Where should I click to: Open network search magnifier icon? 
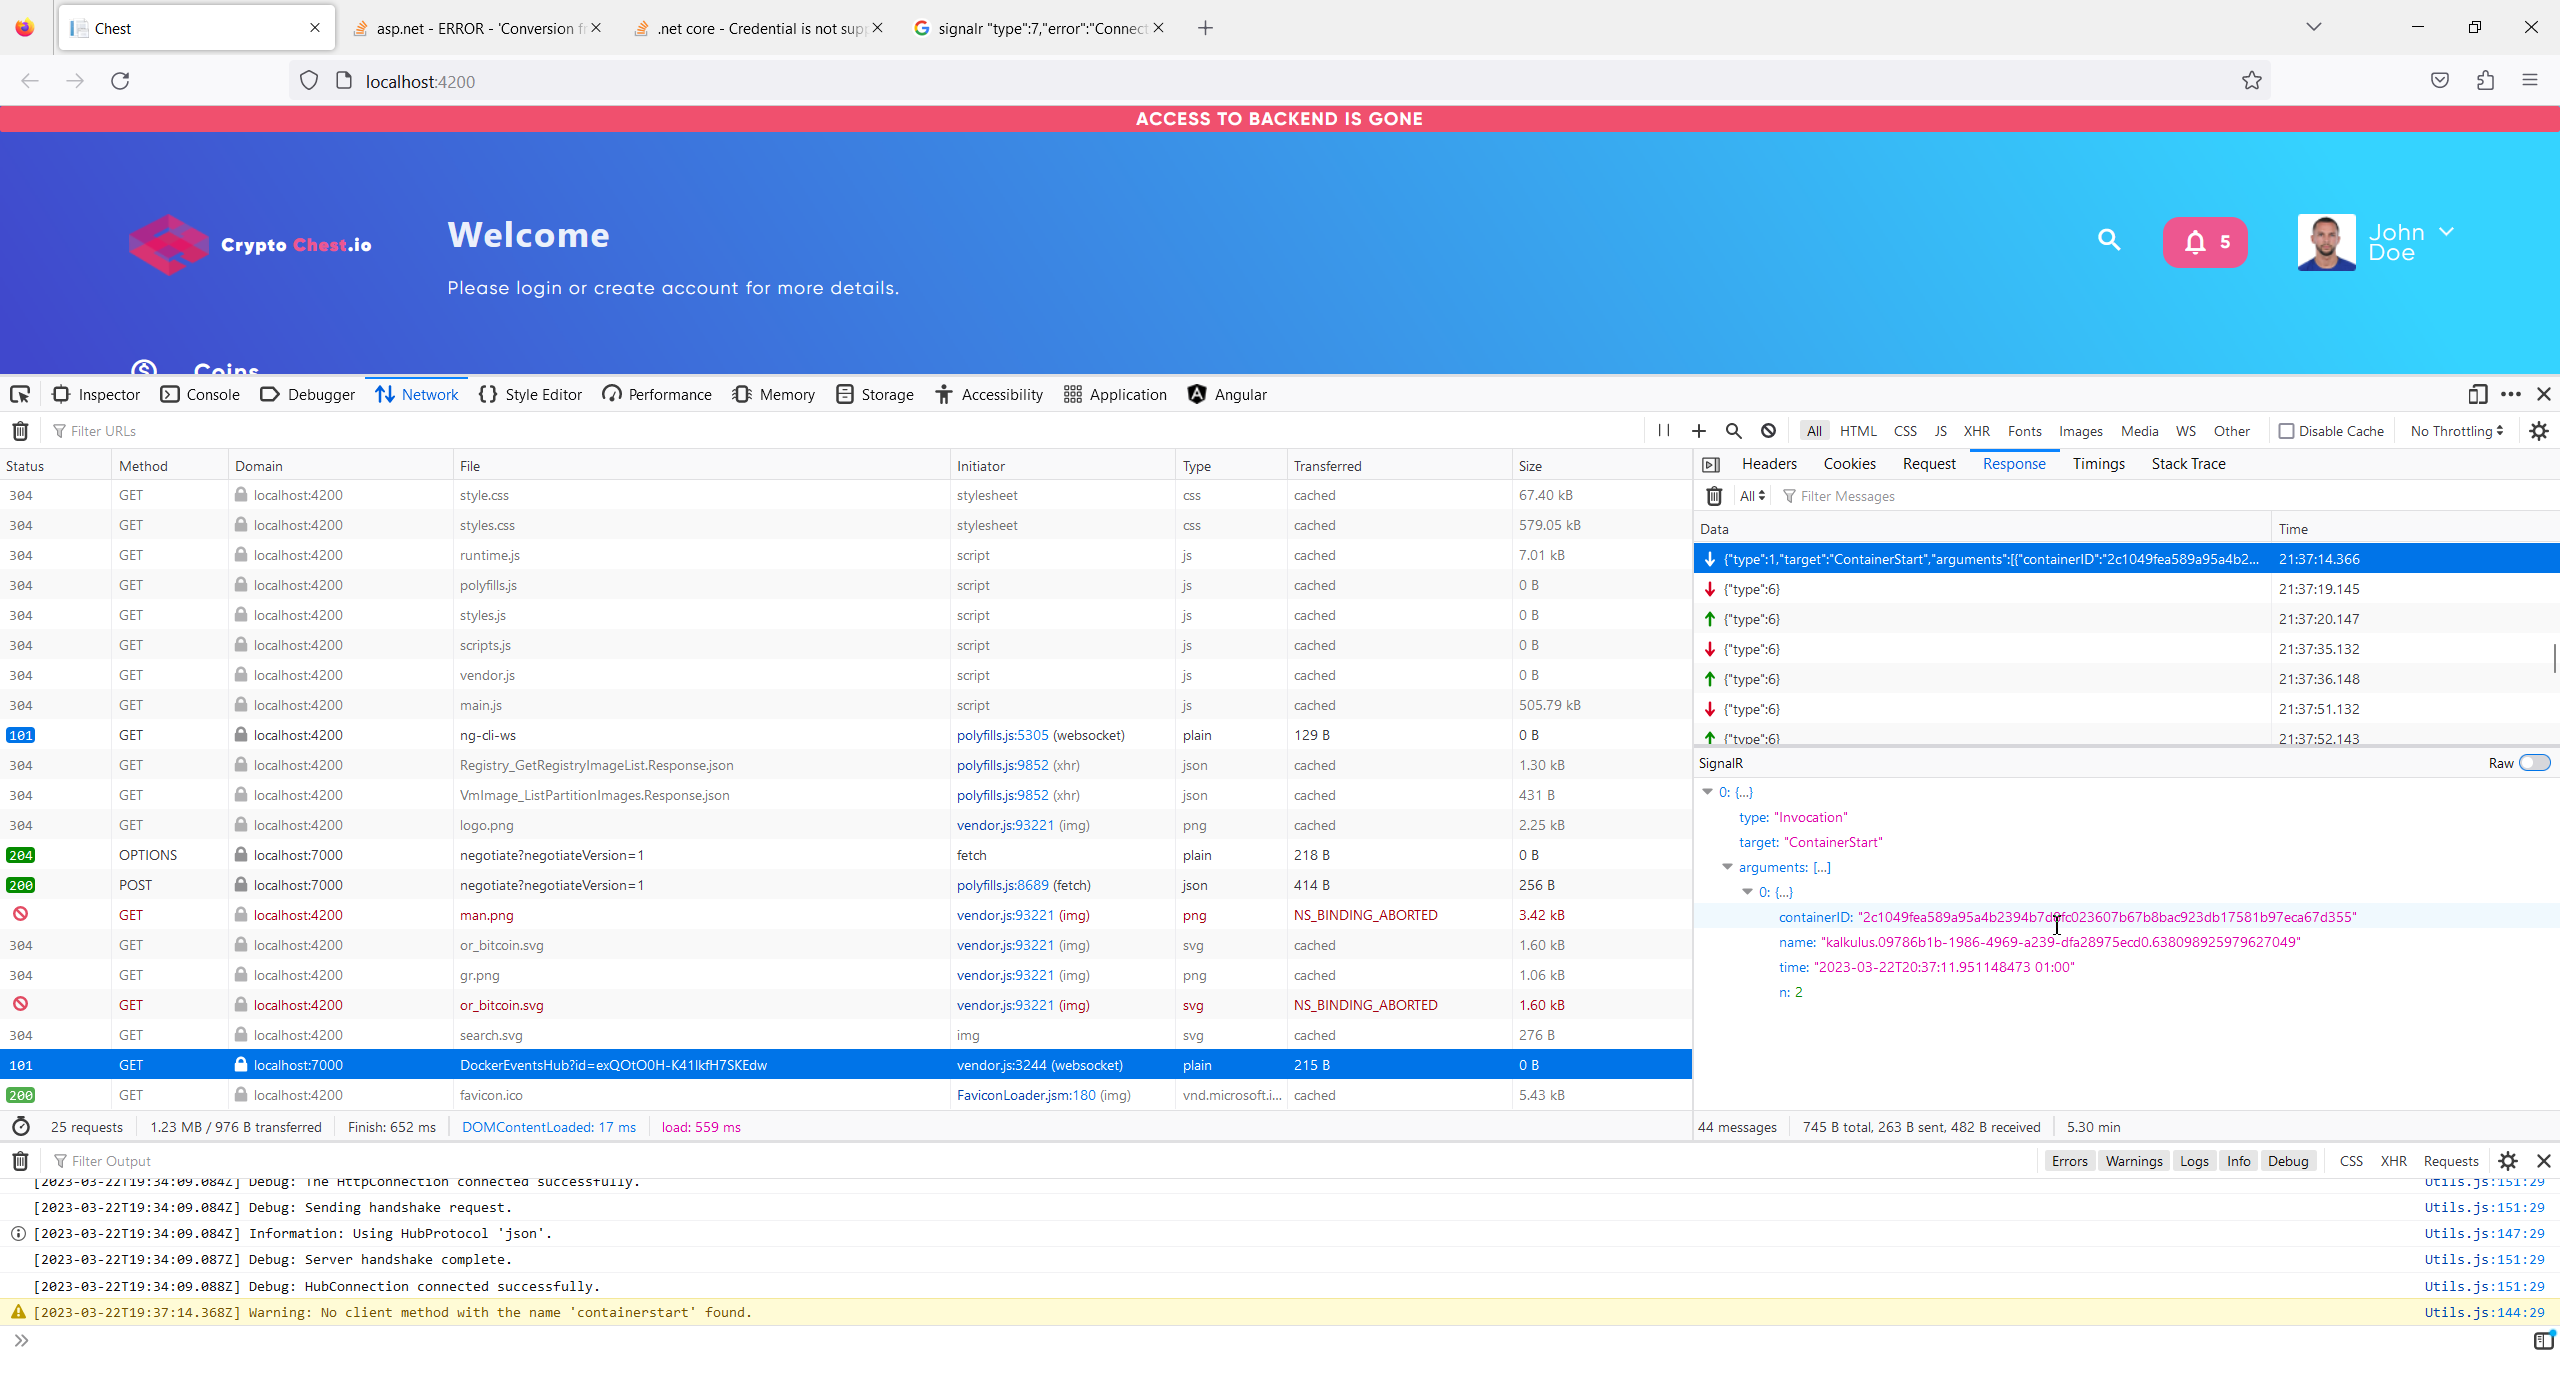[1733, 431]
